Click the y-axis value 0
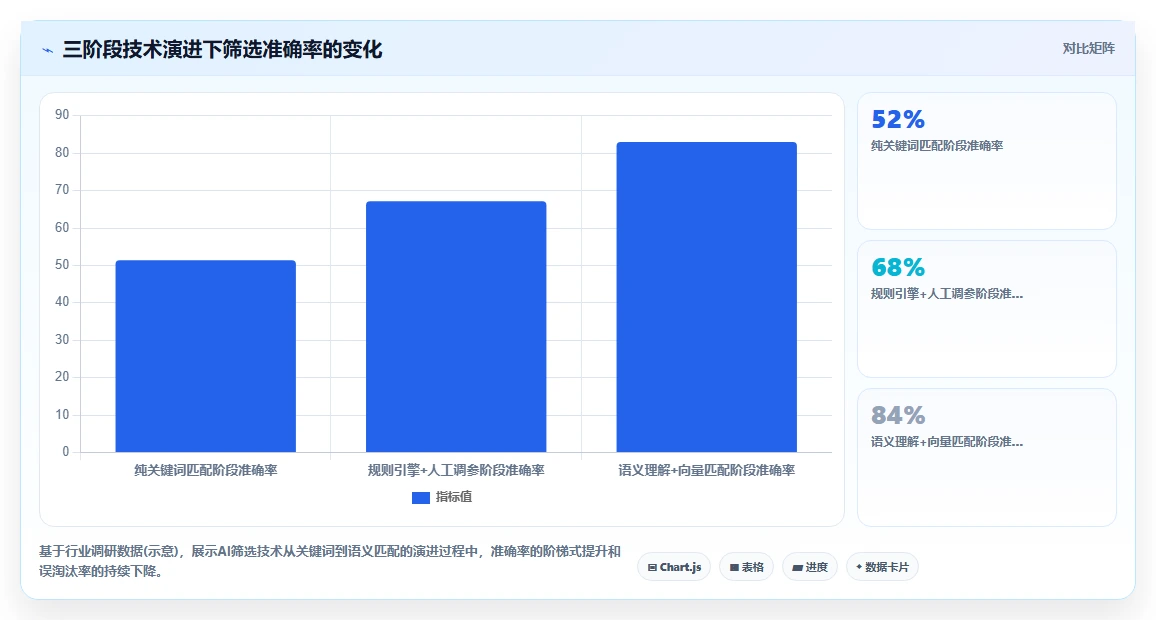 point(66,452)
